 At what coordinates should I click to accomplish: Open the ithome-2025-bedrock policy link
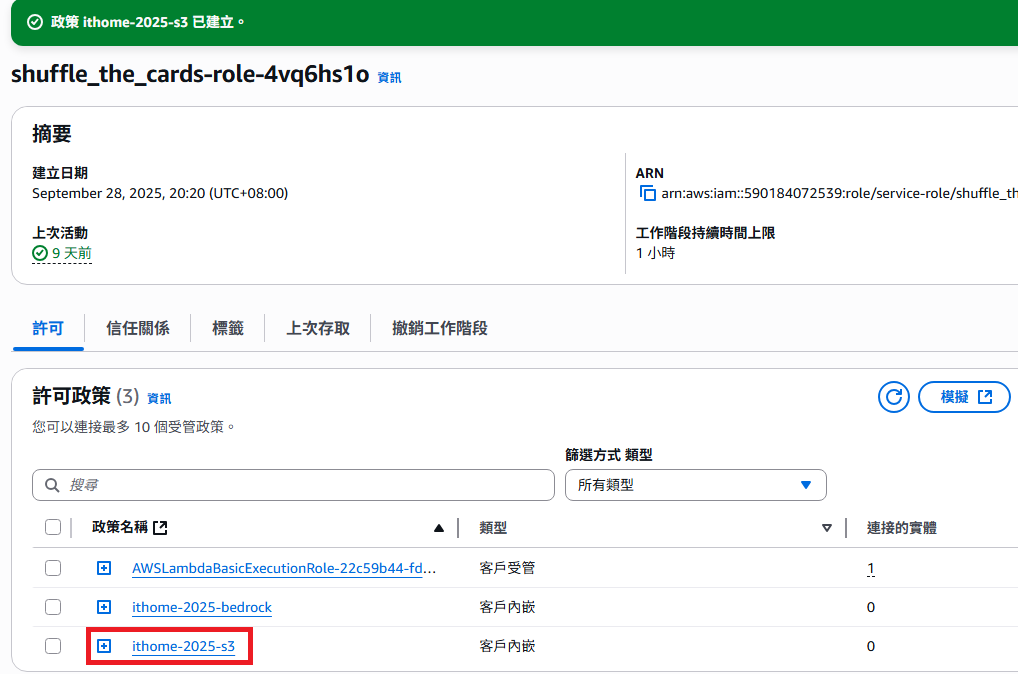(x=202, y=607)
